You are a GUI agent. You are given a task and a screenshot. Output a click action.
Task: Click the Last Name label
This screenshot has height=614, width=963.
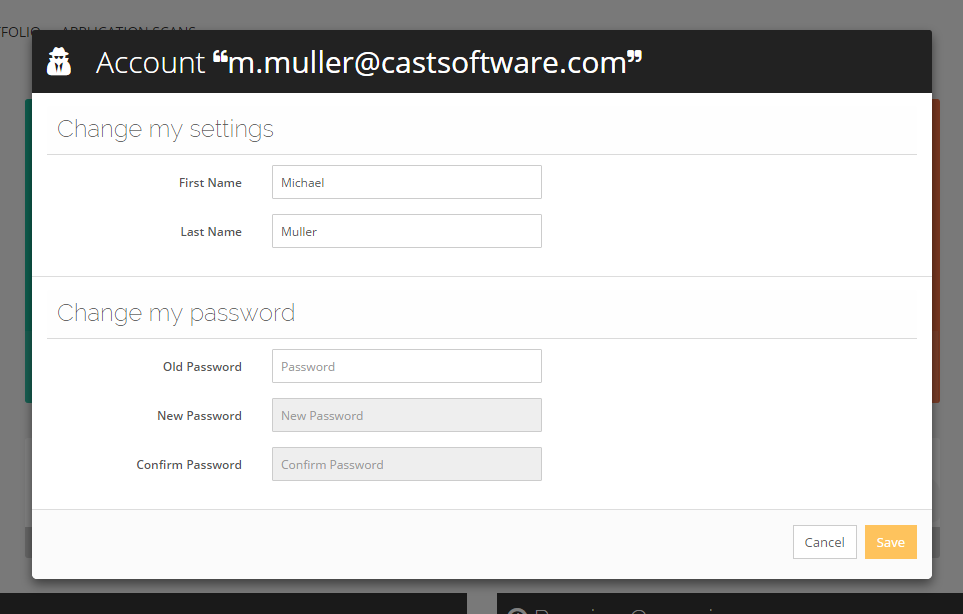[x=211, y=232]
